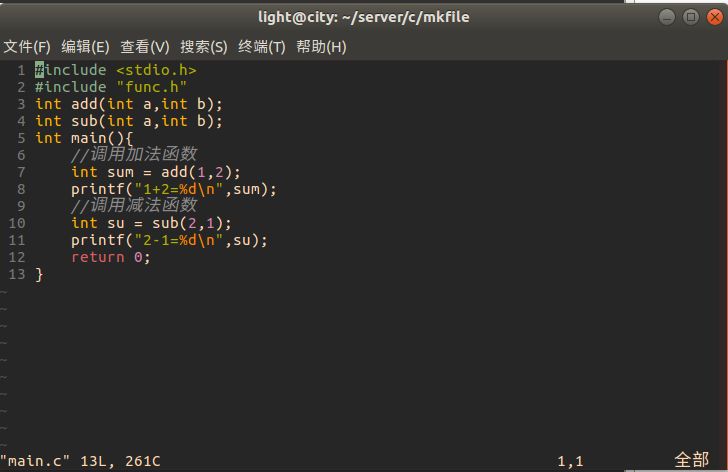
Task: Click the comment //调用减法函数
Action: (134, 206)
